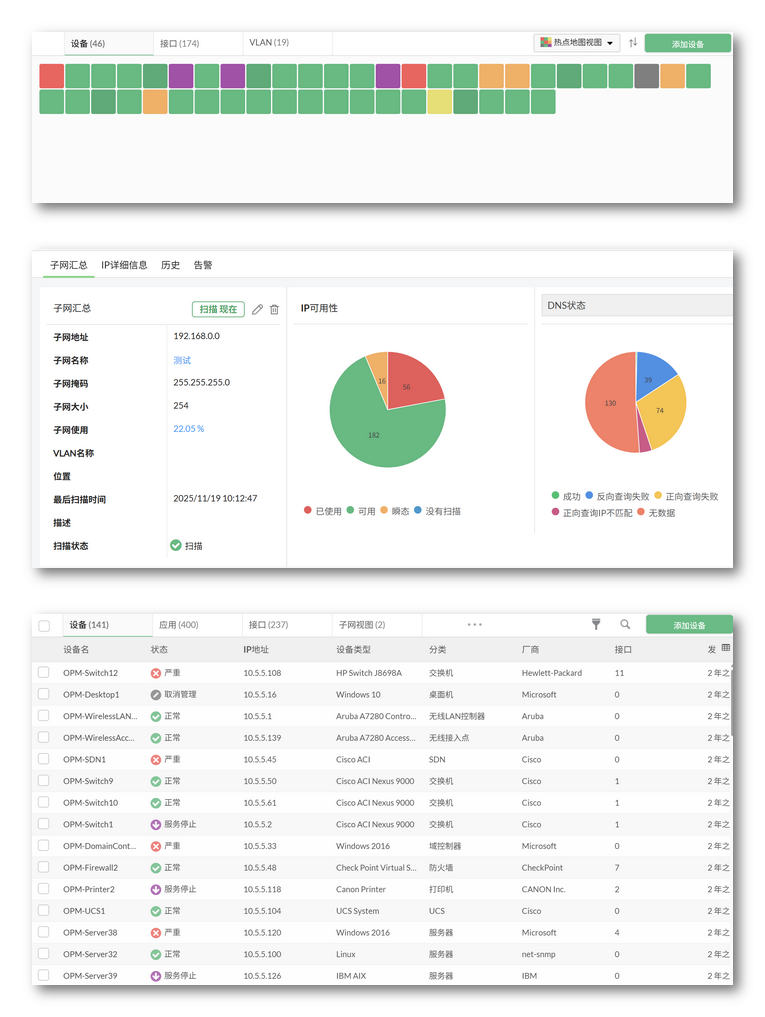Screen dimensions: 765x1017
Task: Open the 热点地图视图 view dropdown
Action: click(x=576, y=42)
